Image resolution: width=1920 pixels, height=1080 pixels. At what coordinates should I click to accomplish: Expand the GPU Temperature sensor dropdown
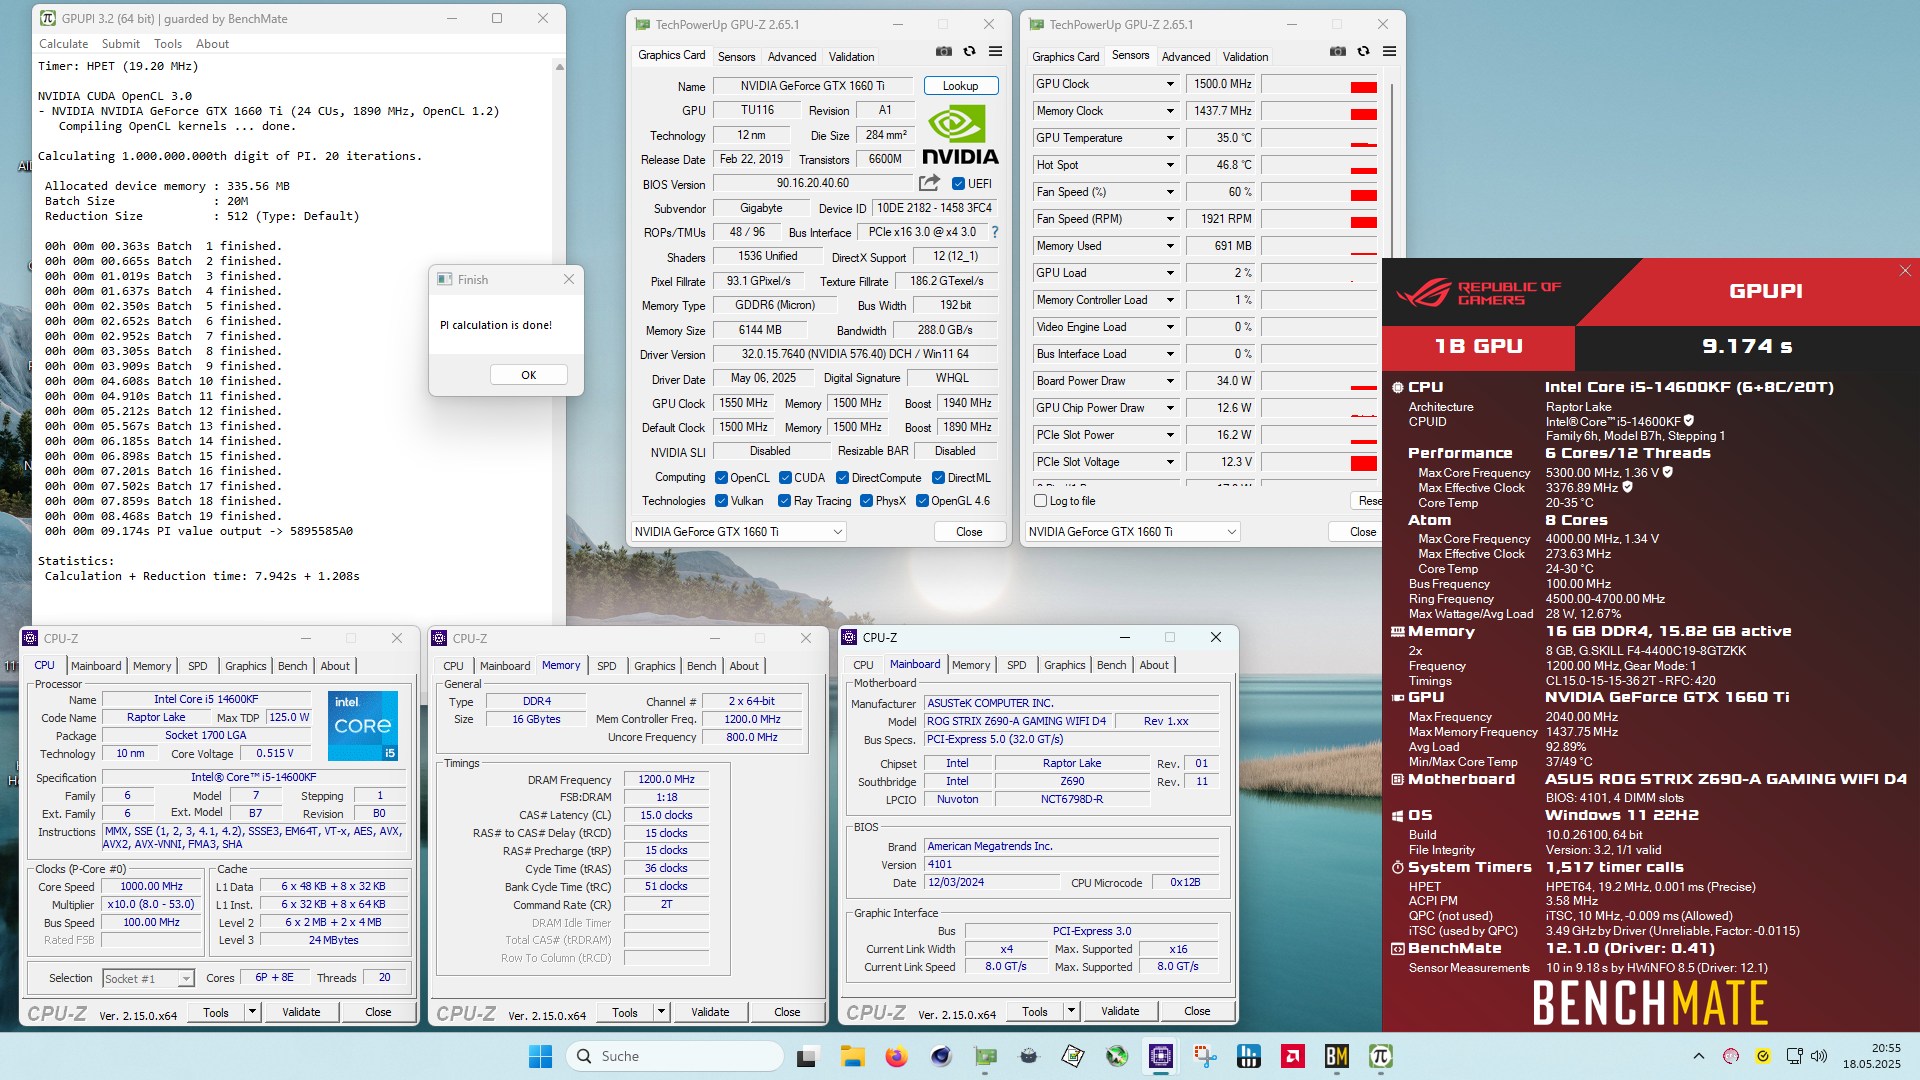pyautogui.click(x=1169, y=138)
